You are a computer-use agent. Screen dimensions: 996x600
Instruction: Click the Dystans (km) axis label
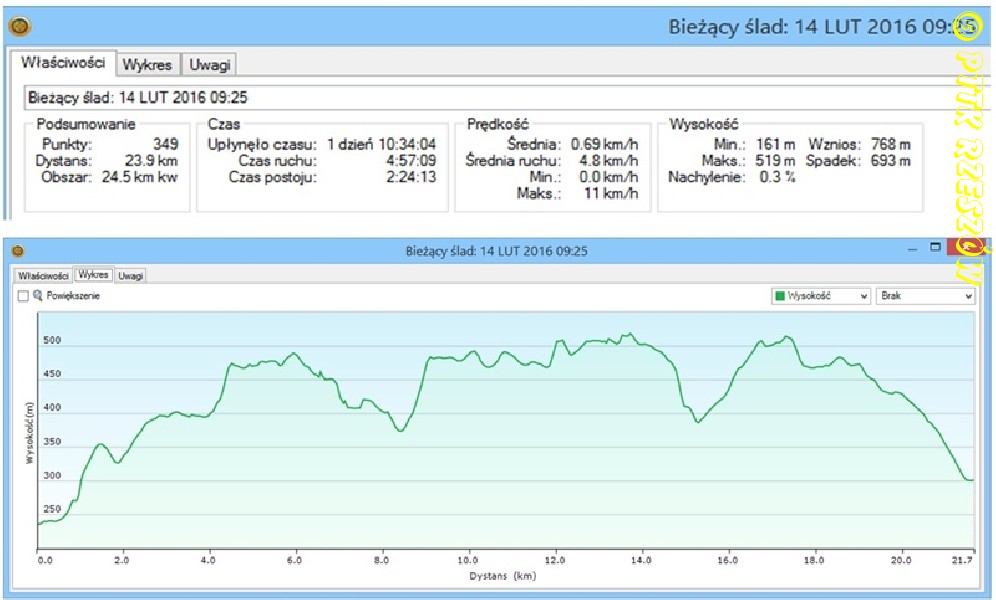(x=505, y=576)
